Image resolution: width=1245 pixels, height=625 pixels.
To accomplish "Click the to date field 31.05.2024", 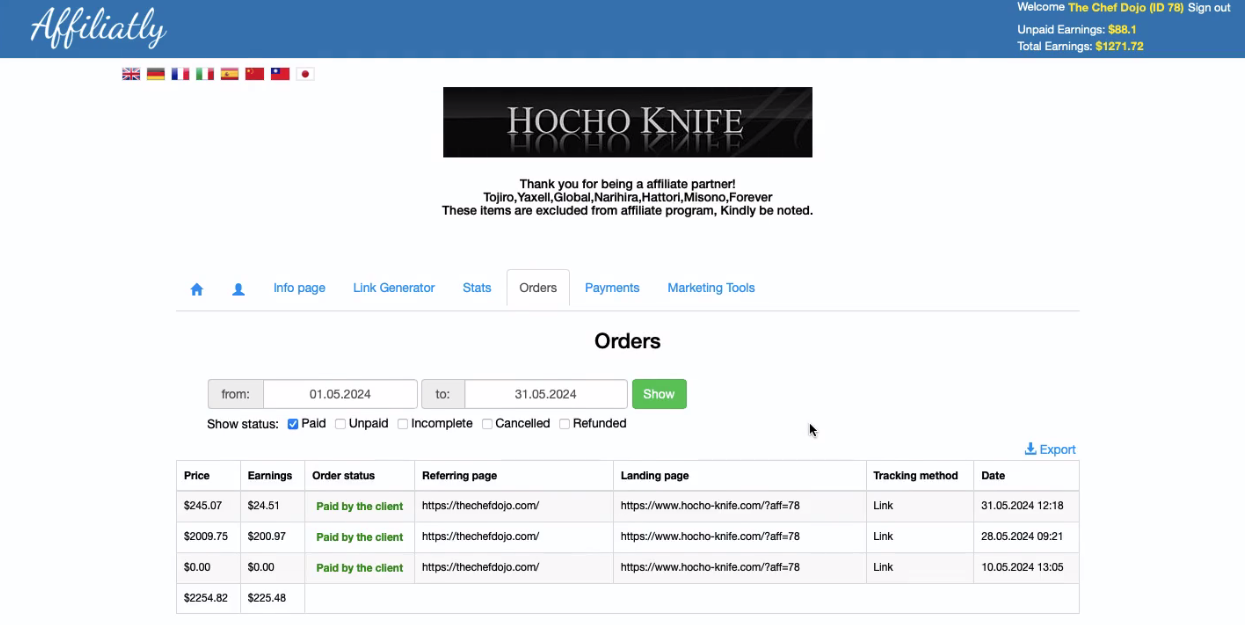I will (546, 394).
